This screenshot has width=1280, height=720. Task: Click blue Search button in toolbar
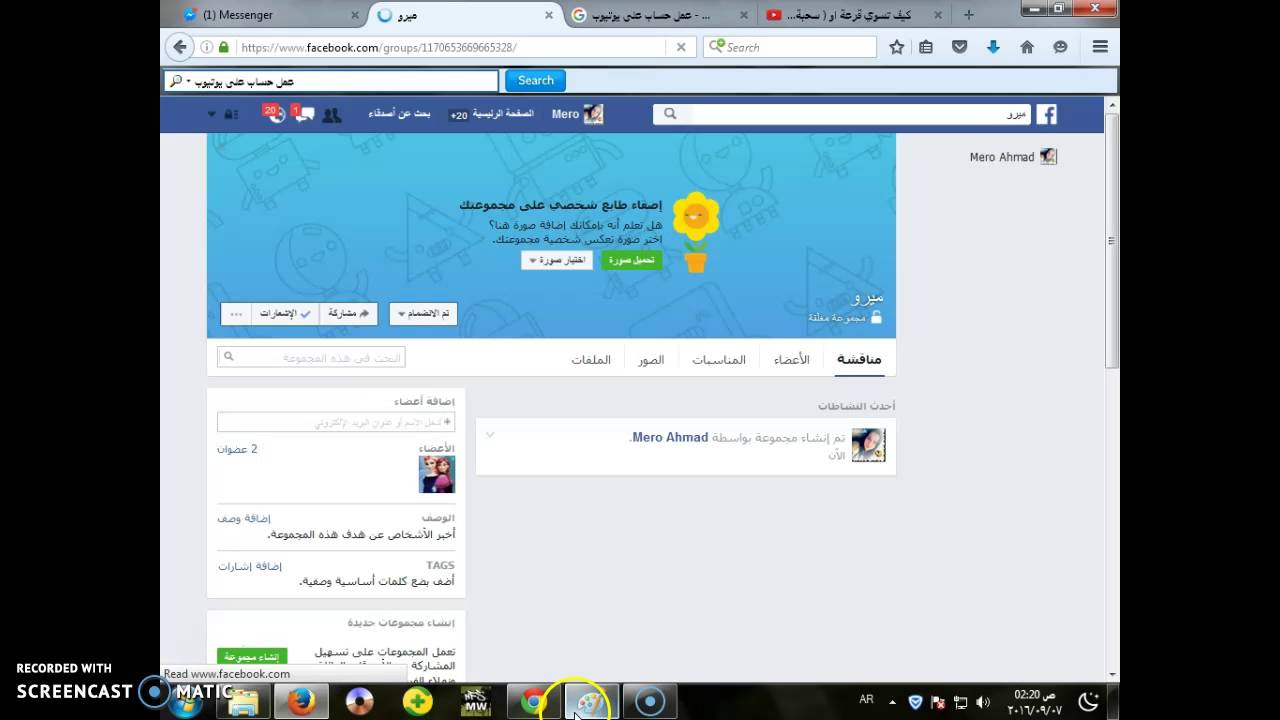[x=535, y=81]
